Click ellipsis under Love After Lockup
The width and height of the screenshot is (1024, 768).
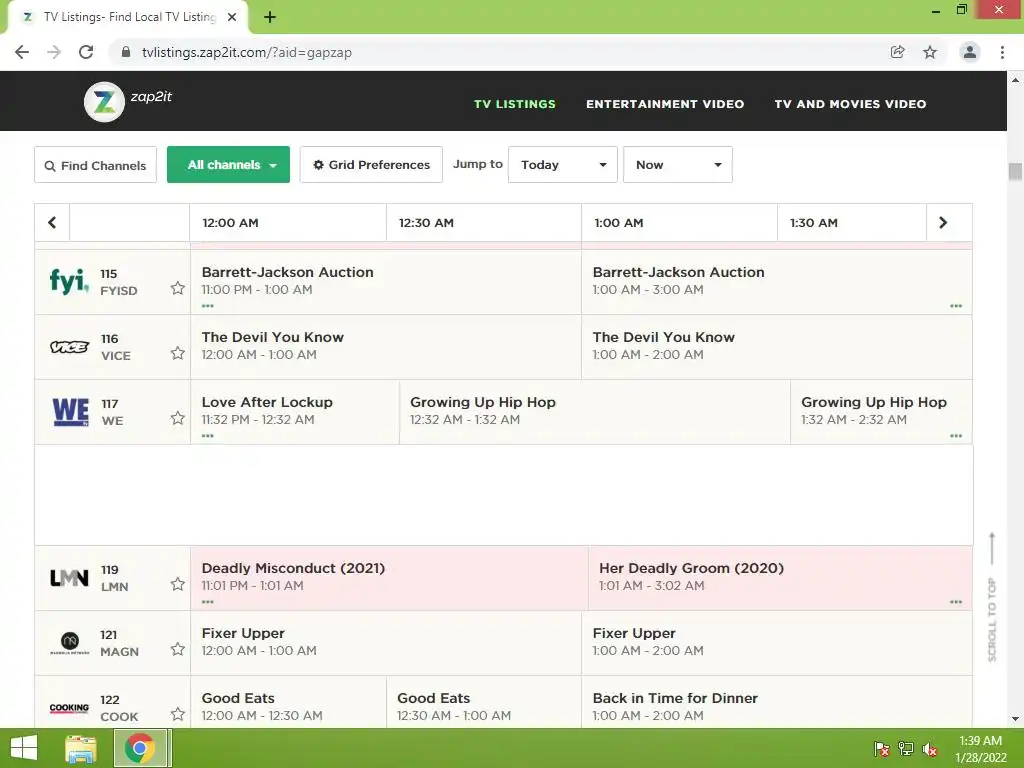click(x=208, y=436)
